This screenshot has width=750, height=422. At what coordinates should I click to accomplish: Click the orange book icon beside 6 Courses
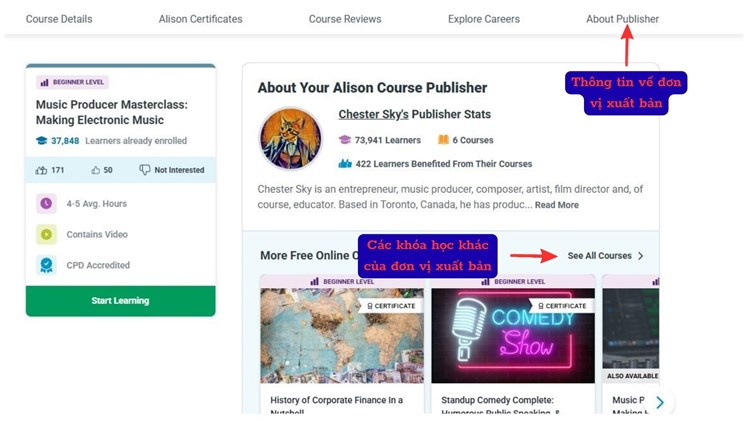click(443, 140)
